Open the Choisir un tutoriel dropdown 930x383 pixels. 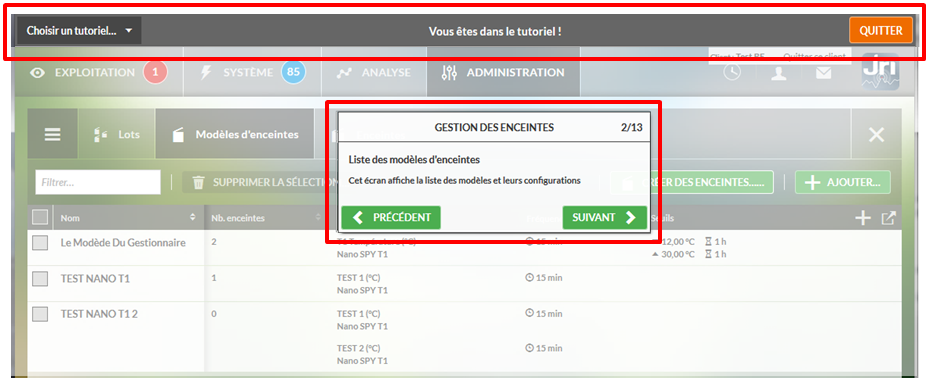click(79, 31)
